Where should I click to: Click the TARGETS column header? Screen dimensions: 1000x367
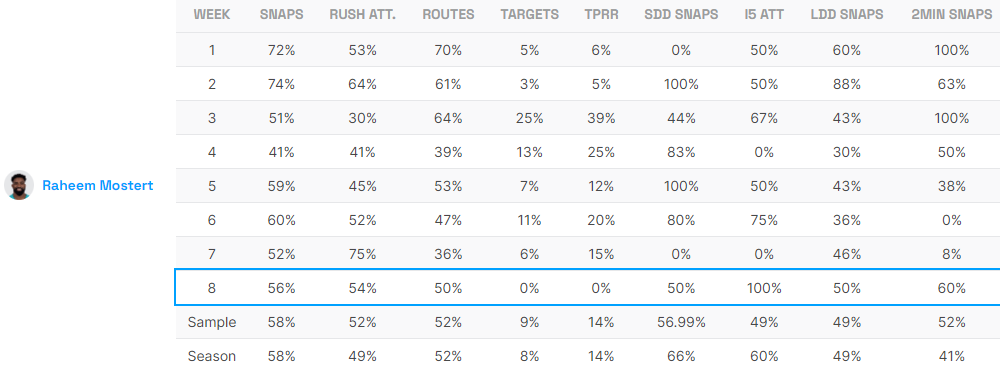pyautogui.click(x=529, y=14)
